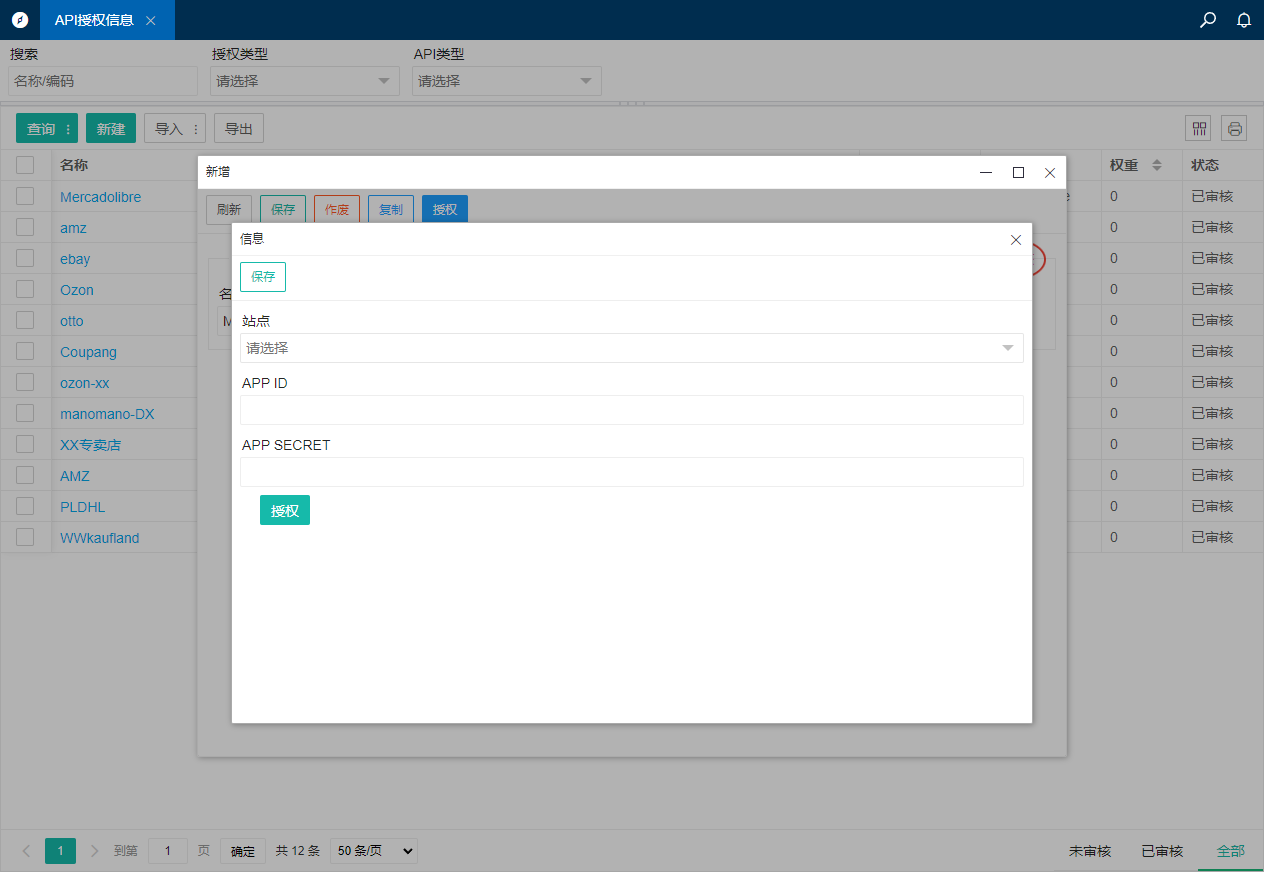
Task: Open the notification bell icon
Action: click(x=1244, y=19)
